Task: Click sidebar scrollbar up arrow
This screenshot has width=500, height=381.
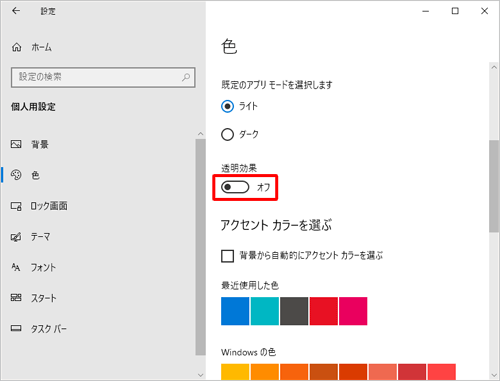Action: point(200,134)
